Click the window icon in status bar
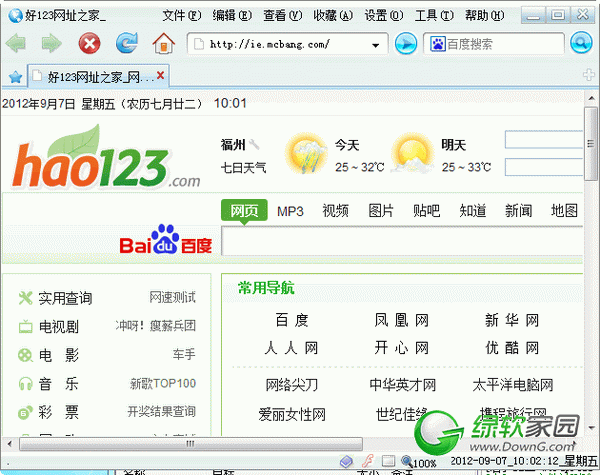 pos(388,461)
